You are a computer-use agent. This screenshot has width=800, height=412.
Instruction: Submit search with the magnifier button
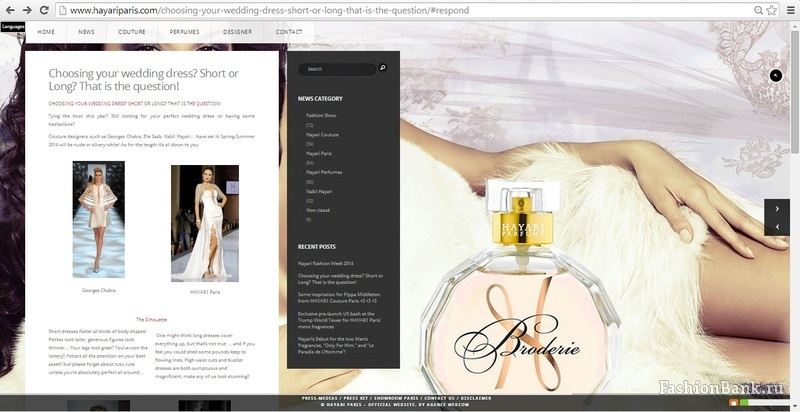383,67
